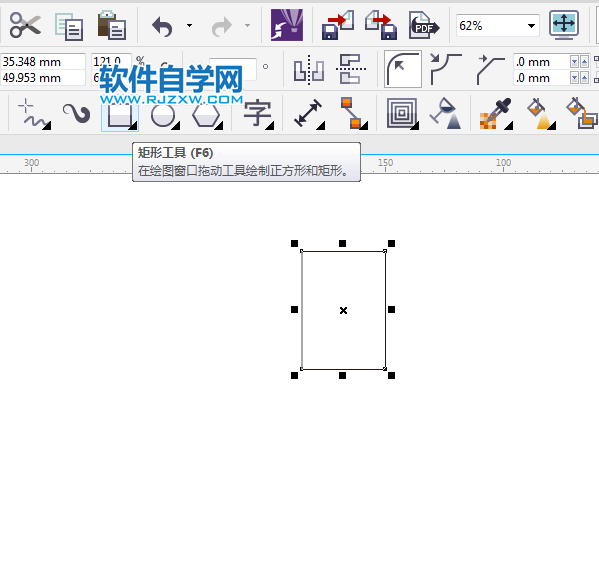The width and height of the screenshot is (599, 561).
Task: Select the Text tool
Action: (258, 113)
